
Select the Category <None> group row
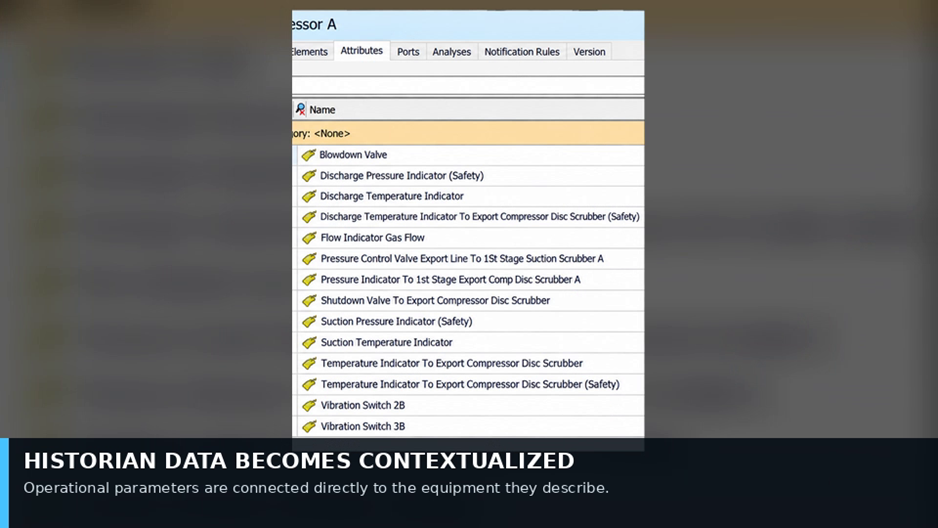click(468, 133)
